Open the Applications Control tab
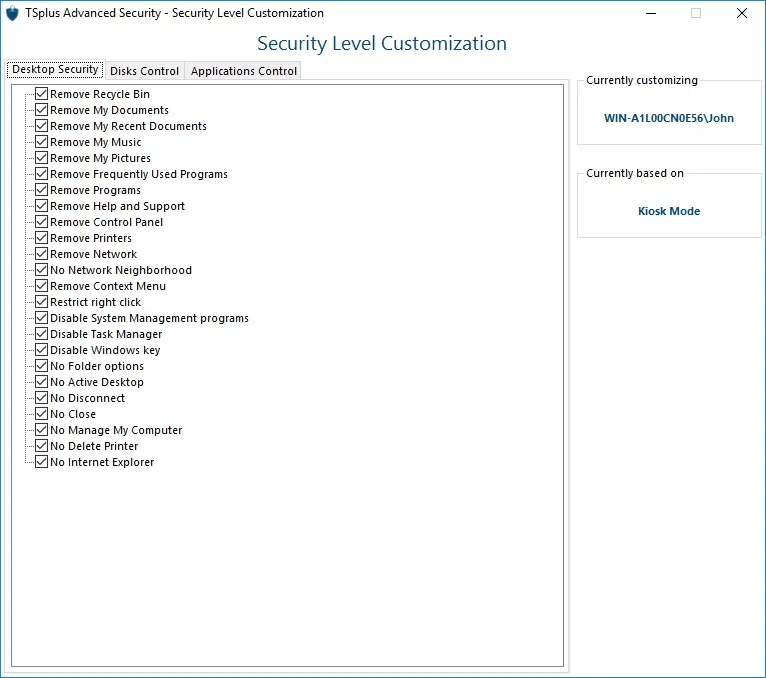 [244, 71]
